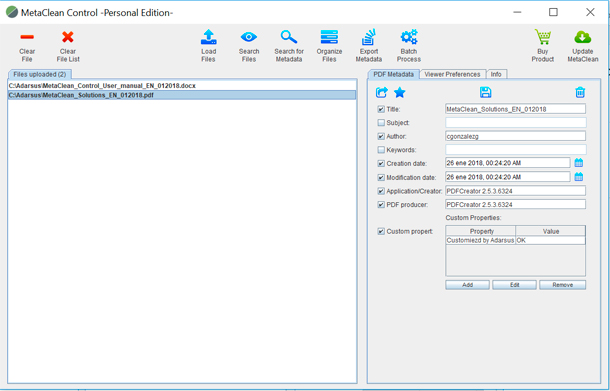The image size is (610, 391).
Task: Launch Search for Metadata magnifier tool
Action: point(289,37)
